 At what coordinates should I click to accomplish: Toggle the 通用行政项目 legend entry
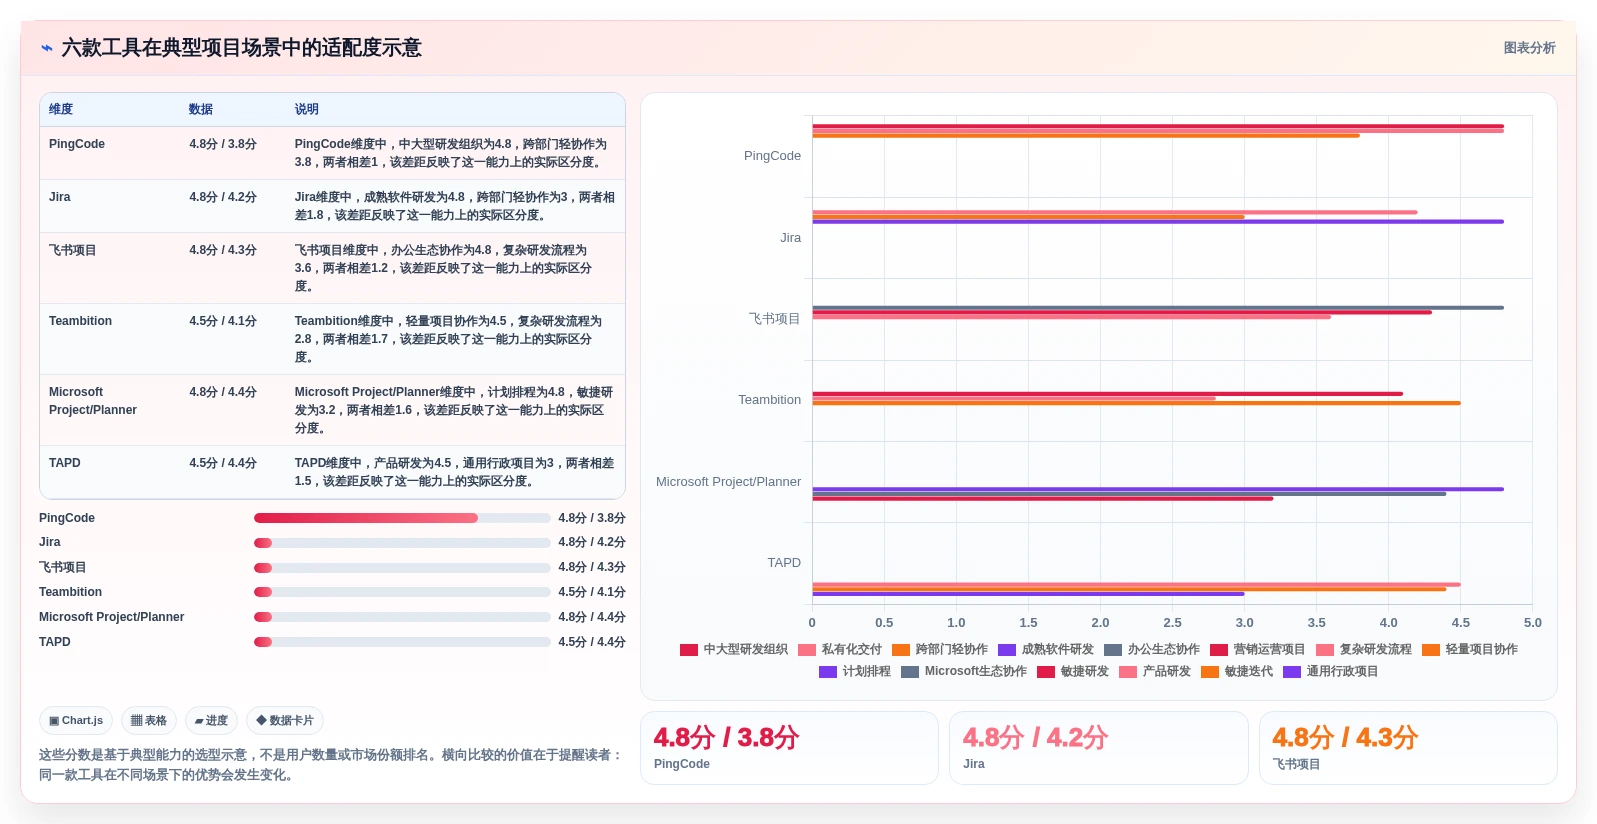point(1331,671)
